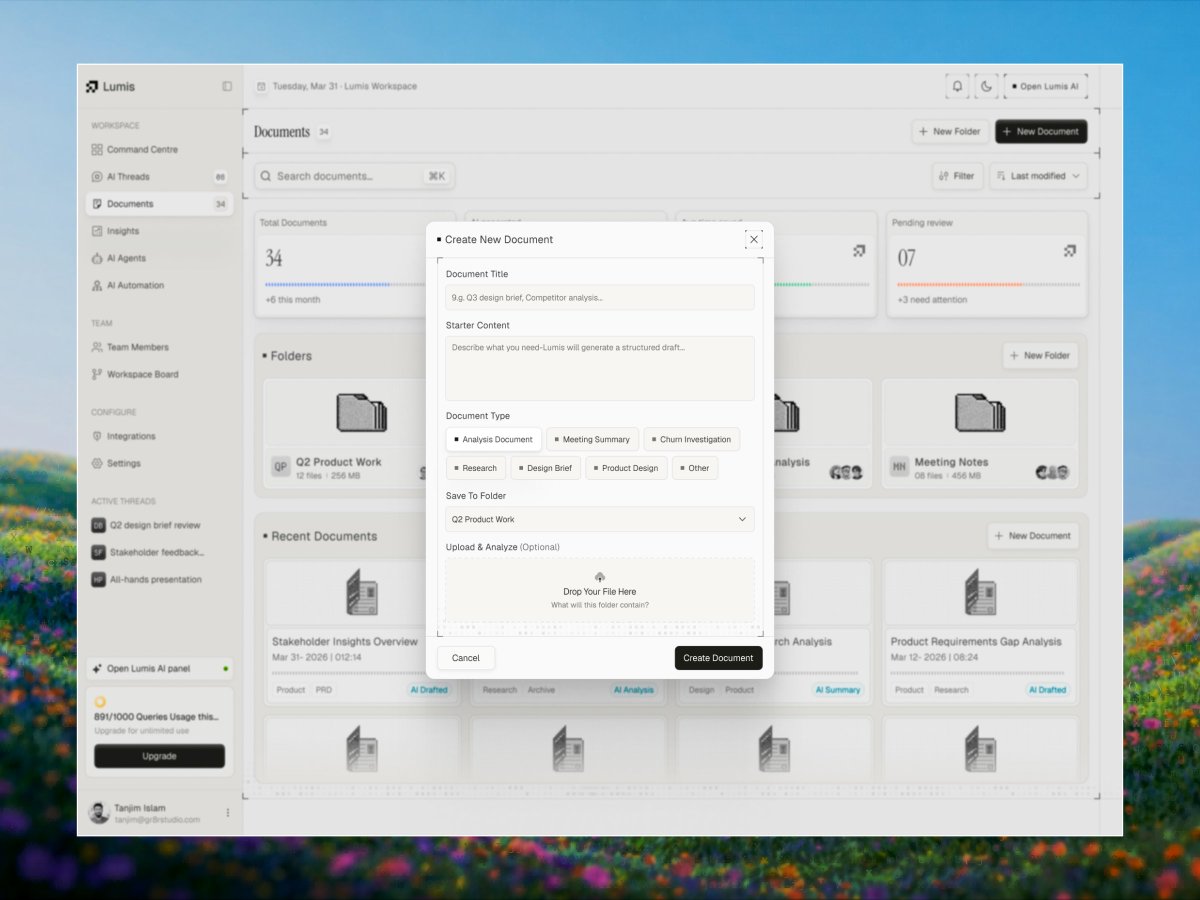Select the Analysis Document type
The image size is (1200, 900).
click(x=494, y=439)
